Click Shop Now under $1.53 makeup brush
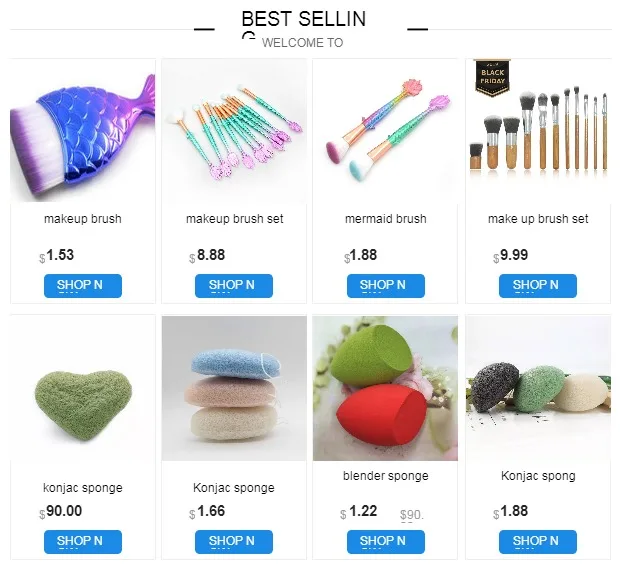 83,285
